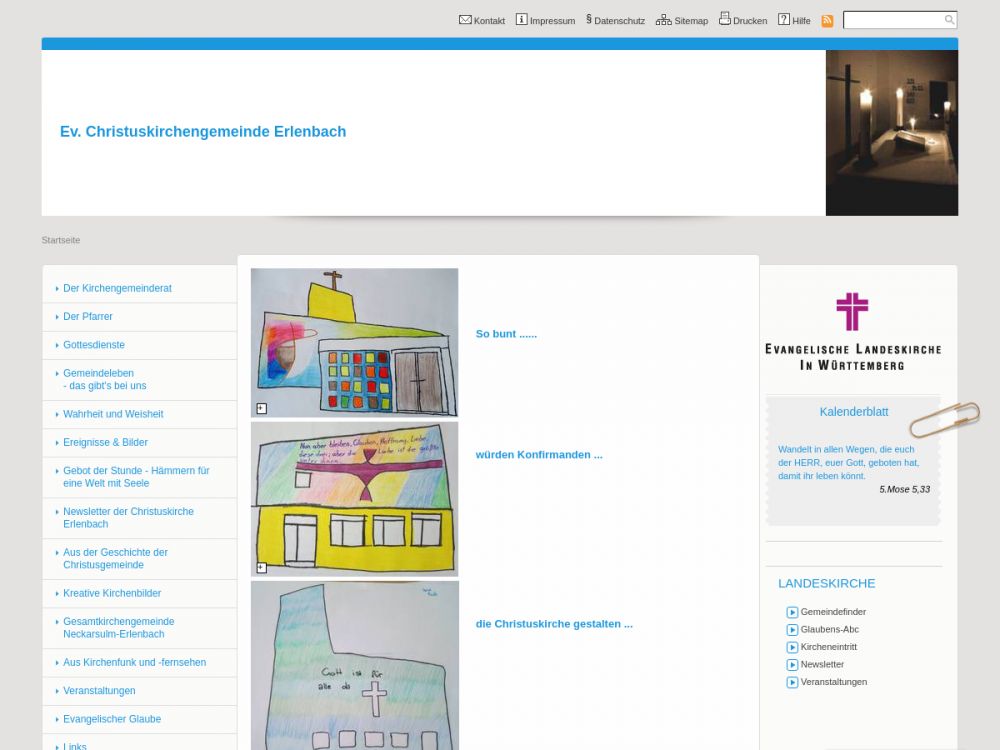Select Ereignisse & Bilder in sidebar

coord(105,442)
